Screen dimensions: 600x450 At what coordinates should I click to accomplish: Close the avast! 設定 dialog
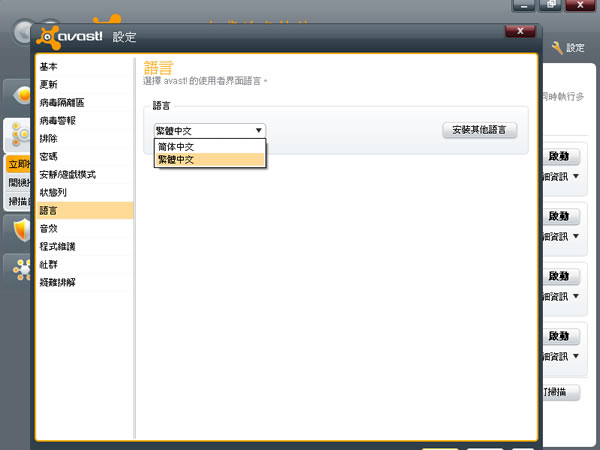(x=520, y=31)
